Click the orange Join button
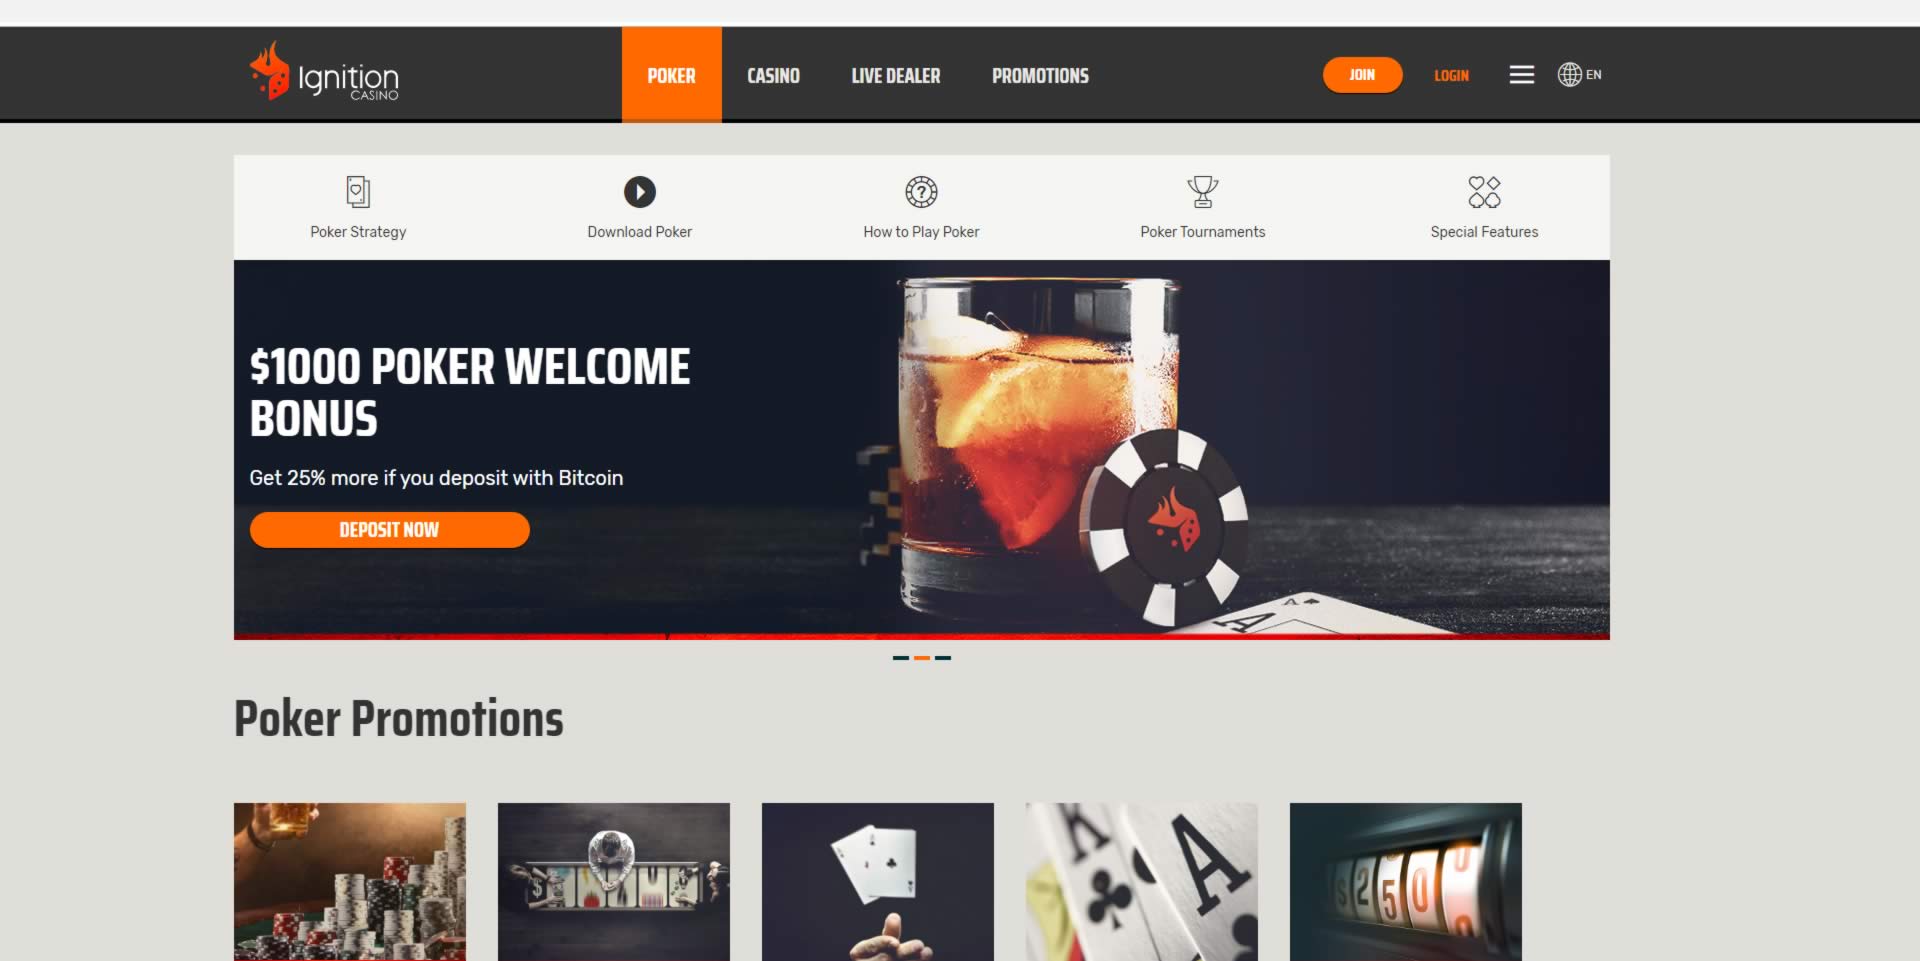 [1362, 75]
